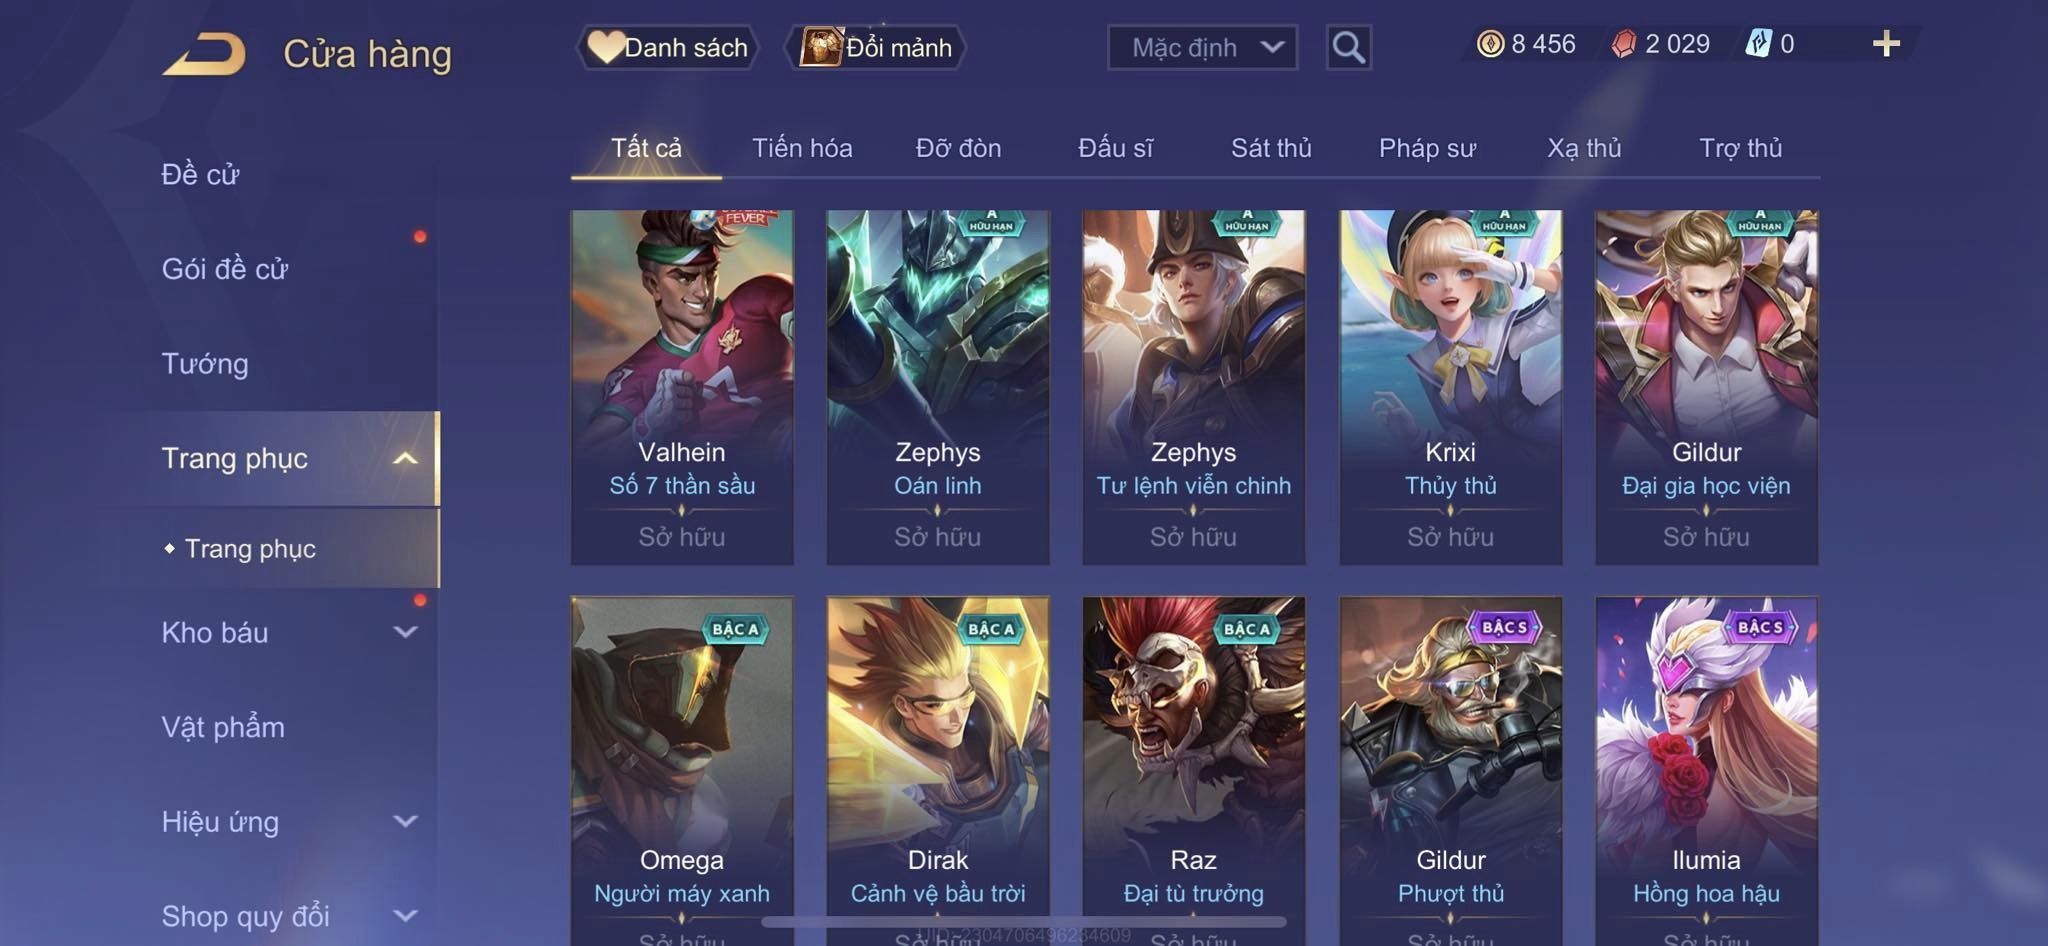The height and width of the screenshot is (946, 2048).
Task: Click the gold coin balance icon
Action: pyautogui.click(x=1490, y=44)
